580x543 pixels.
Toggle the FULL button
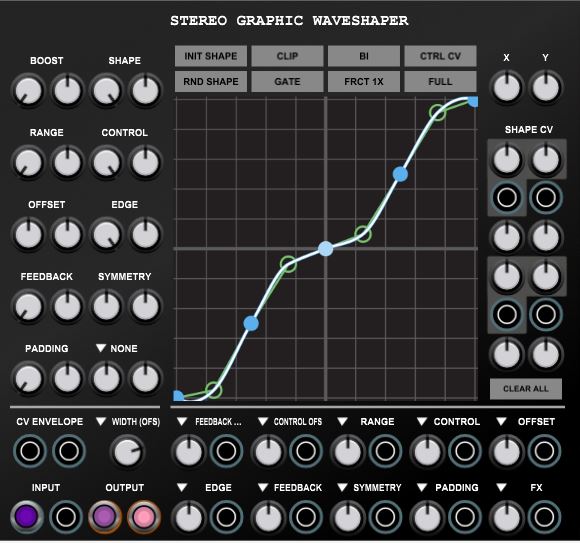[440, 81]
